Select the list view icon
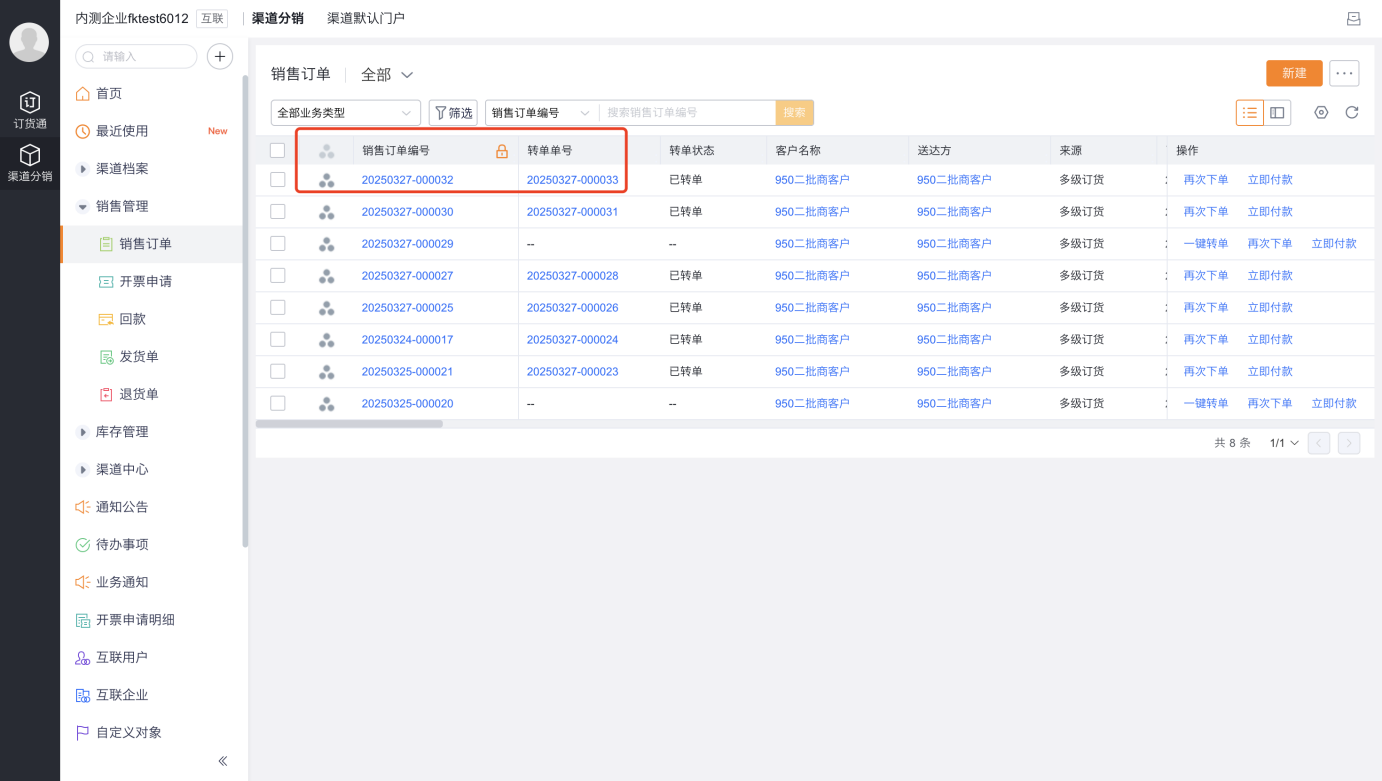 [1250, 113]
